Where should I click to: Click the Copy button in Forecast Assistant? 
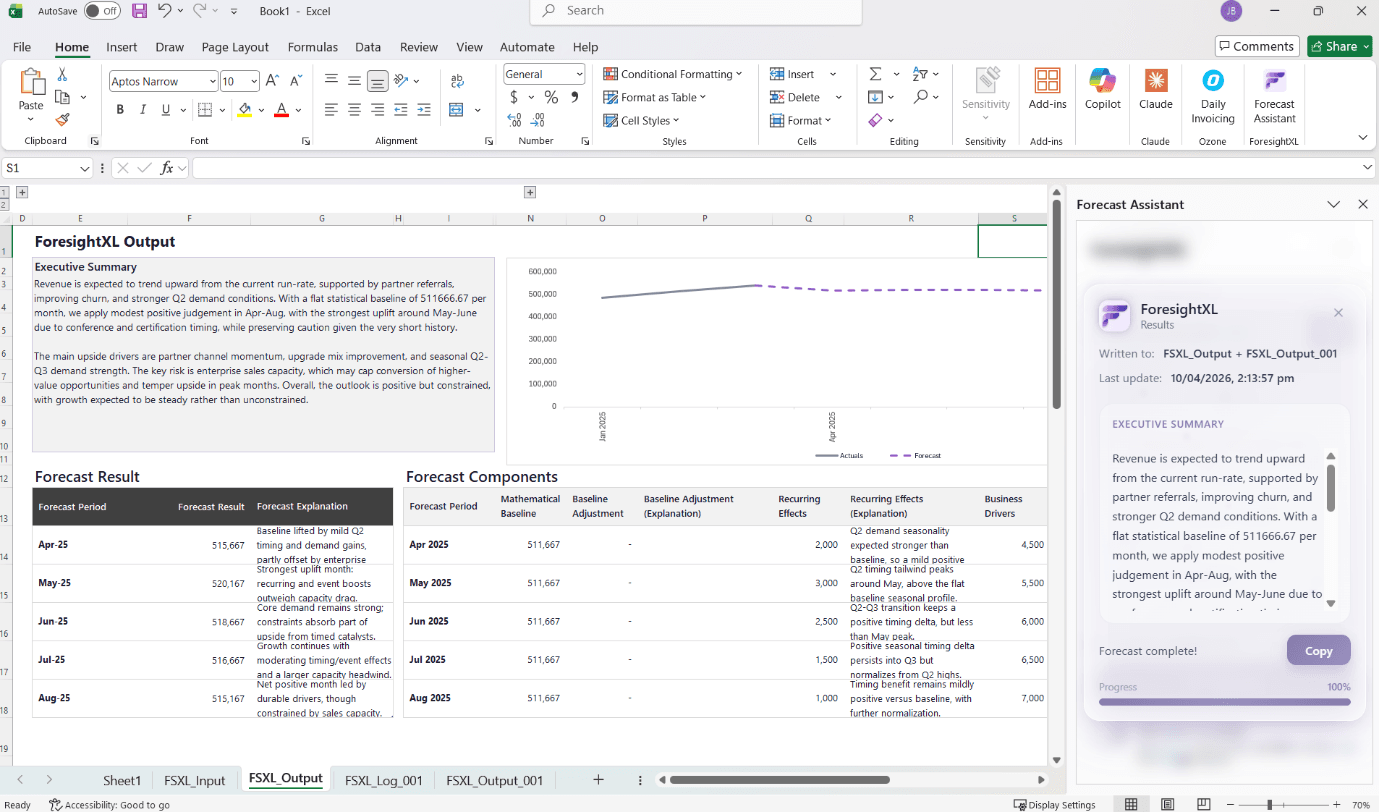(x=1318, y=651)
